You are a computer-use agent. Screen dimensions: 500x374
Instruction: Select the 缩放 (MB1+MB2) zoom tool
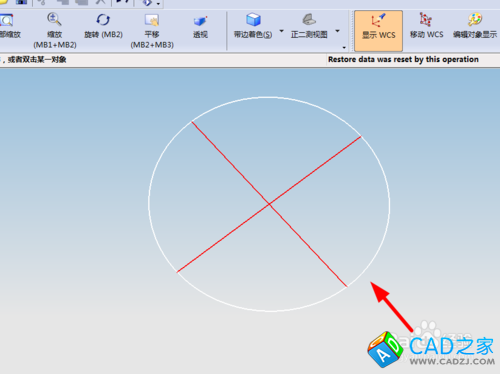[x=55, y=31]
